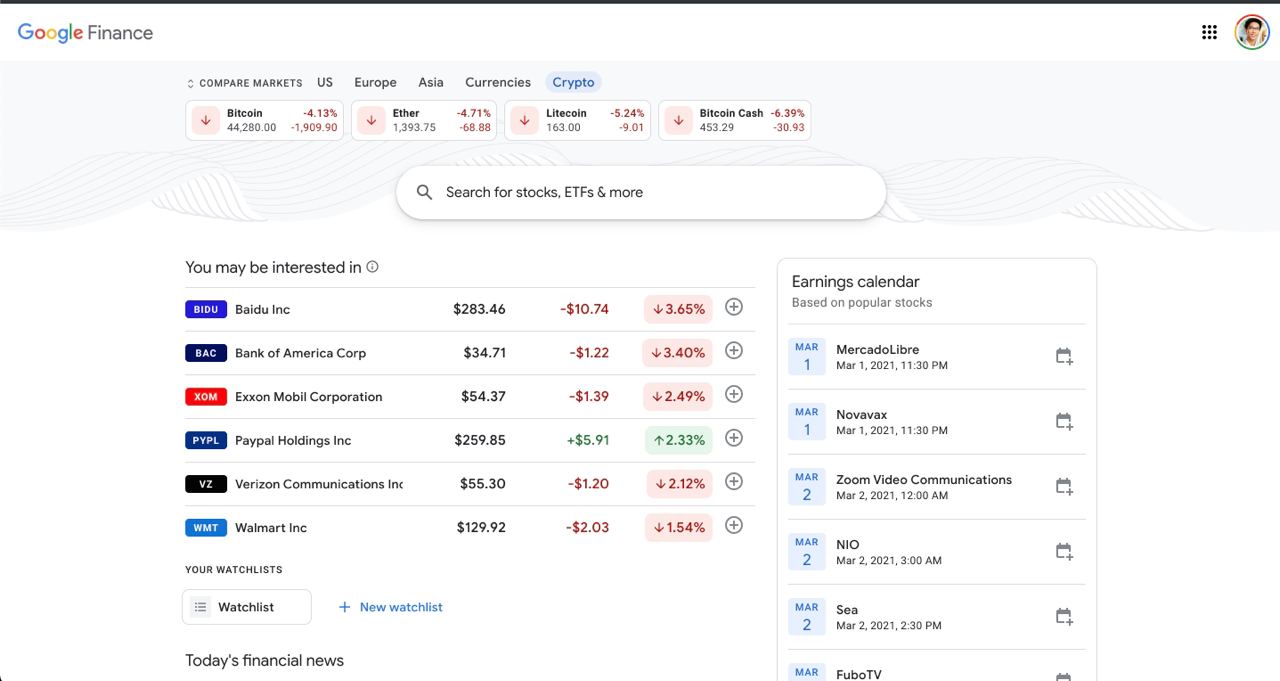Image resolution: width=1280 pixels, height=681 pixels.
Task: Click the Bitcoin Cash down-arrow icon
Action: point(678,120)
